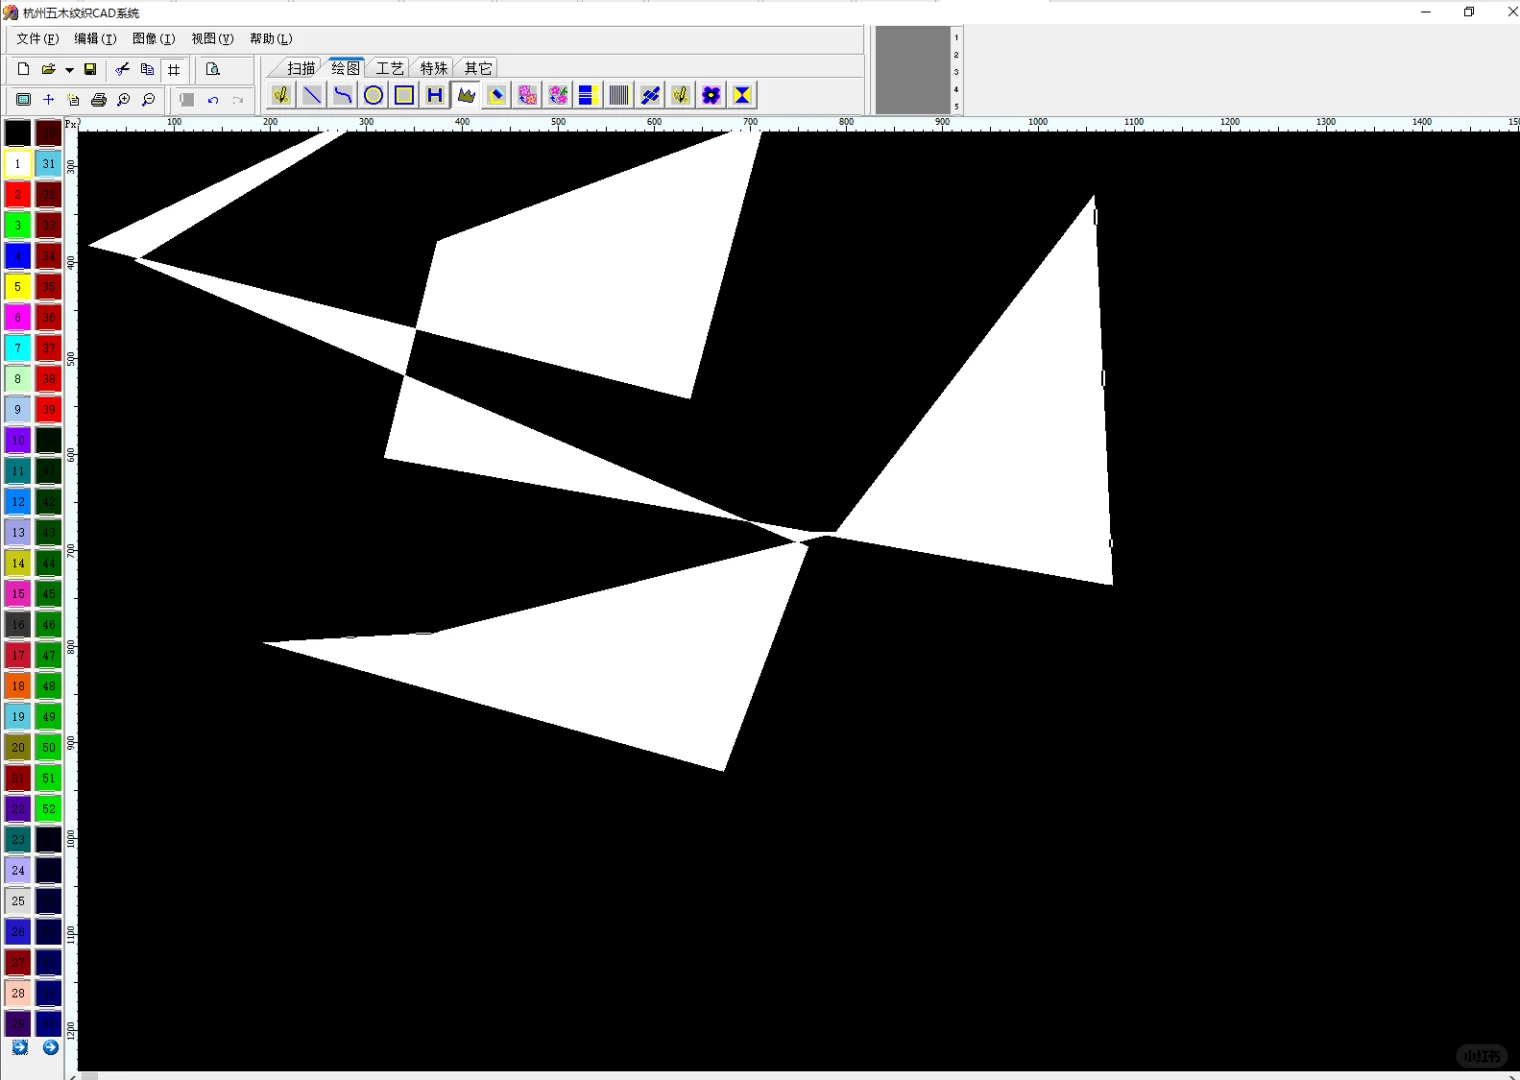Pick color swatch 14 (olive yellow)
Image resolution: width=1520 pixels, height=1080 pixels.
coord(17,563)
